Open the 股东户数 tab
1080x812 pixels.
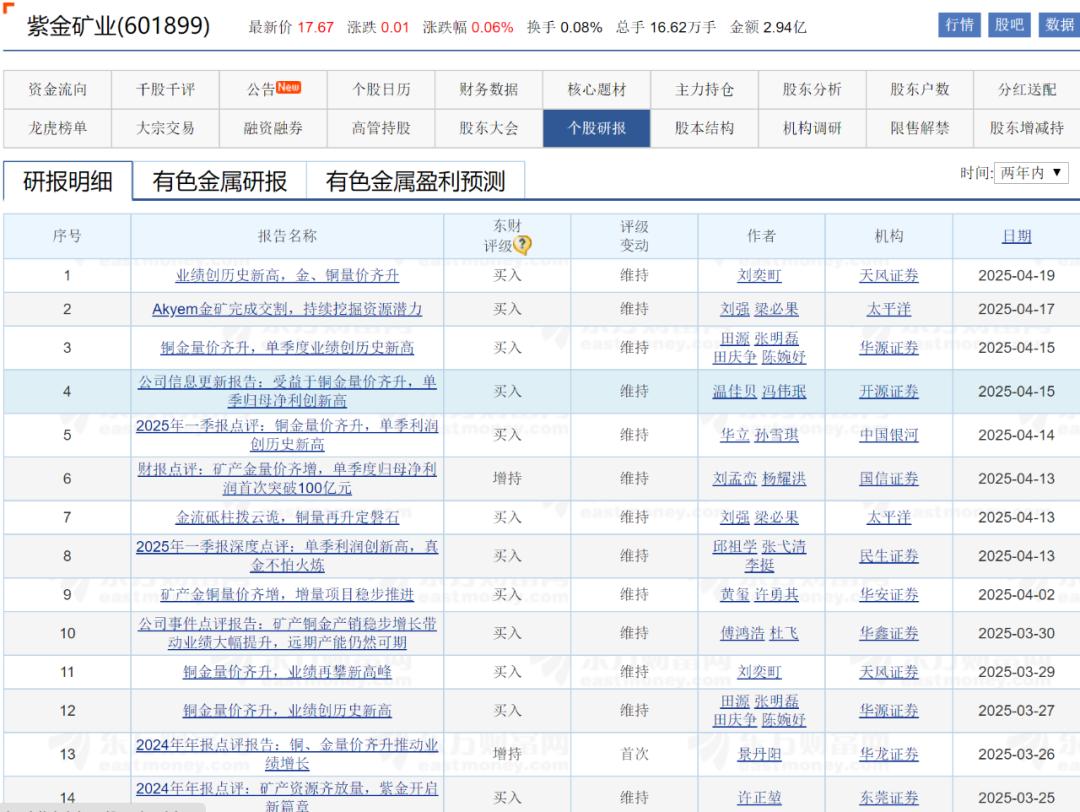920,90
